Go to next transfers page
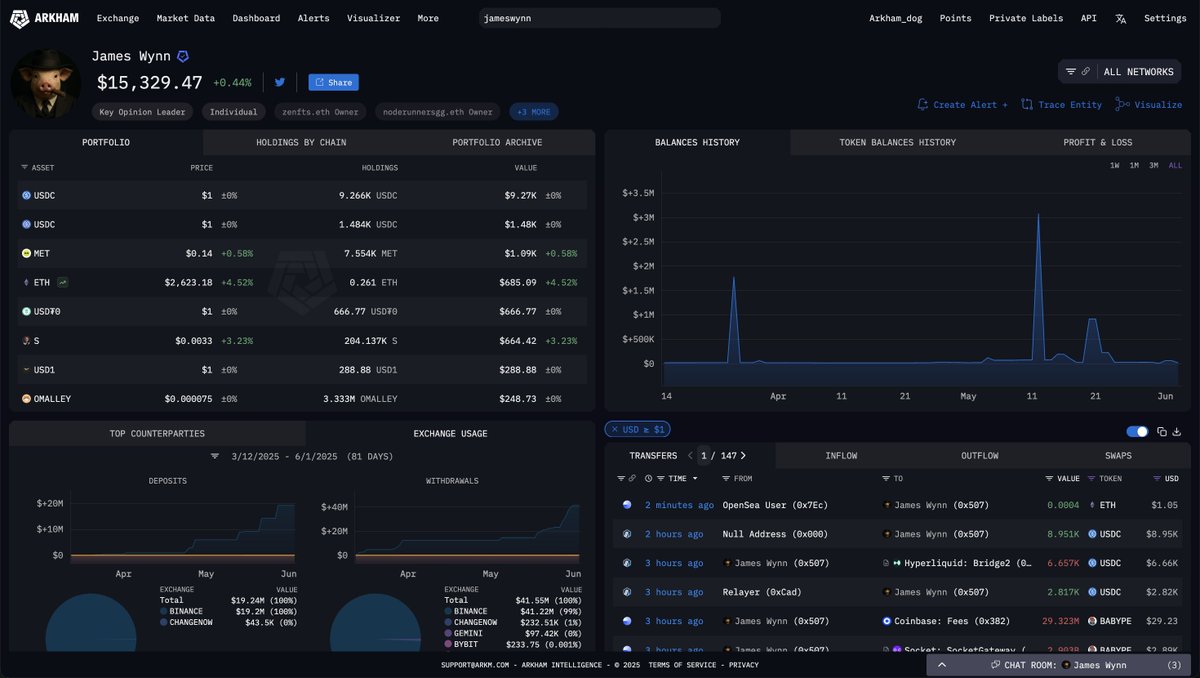Image resolution: width=1200 pixels, height=678 pixels. tap(743, 456)
